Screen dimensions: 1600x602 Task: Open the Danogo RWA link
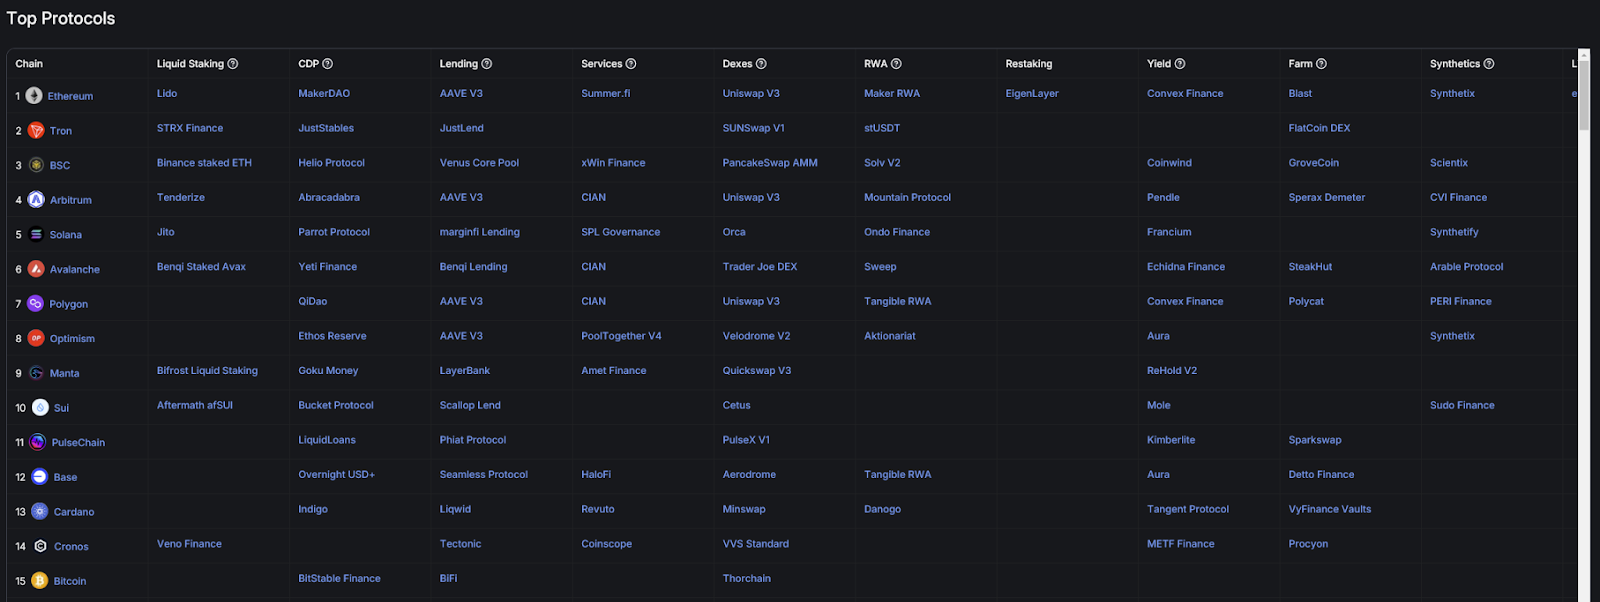[882, 509]
